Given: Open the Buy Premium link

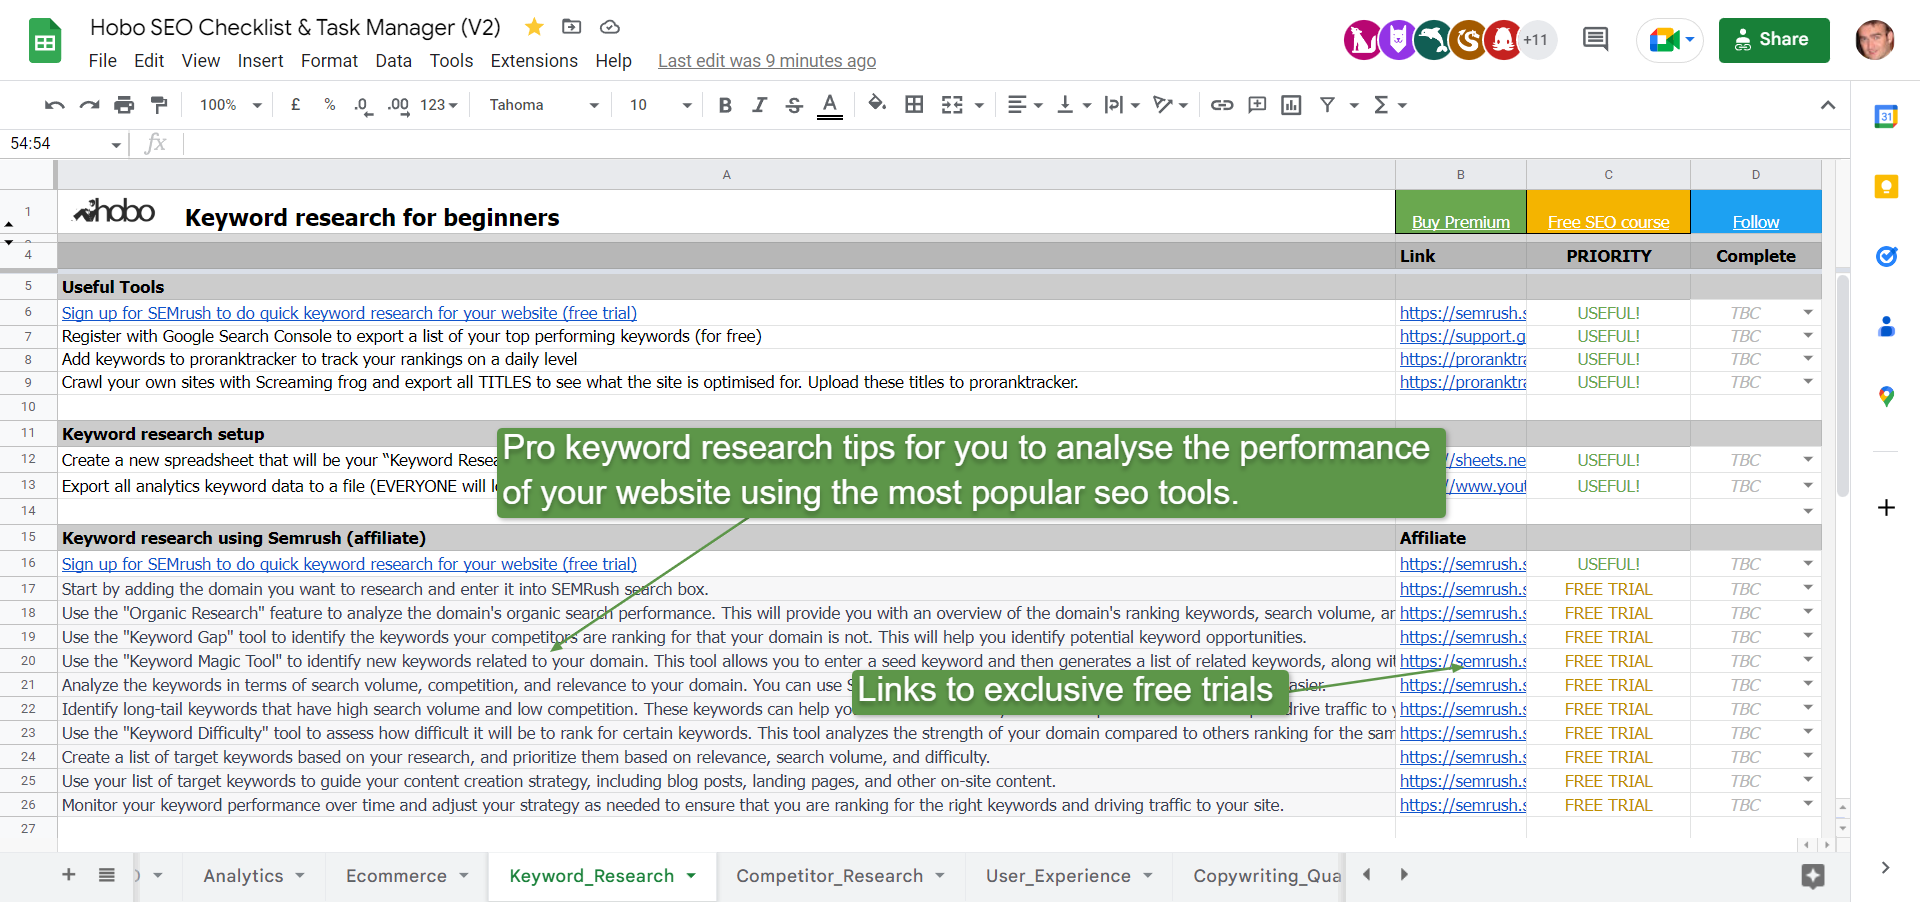Looking at the screenshot, I should (1460, 222).
